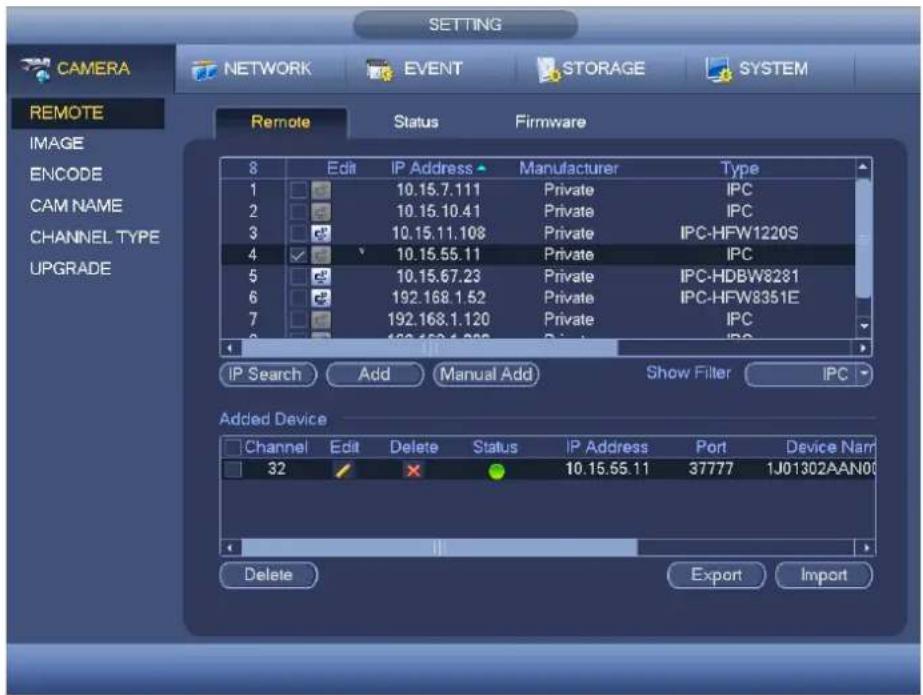Open the CAMERA settings section
The image size is (923, 695).
pos(91,68)
